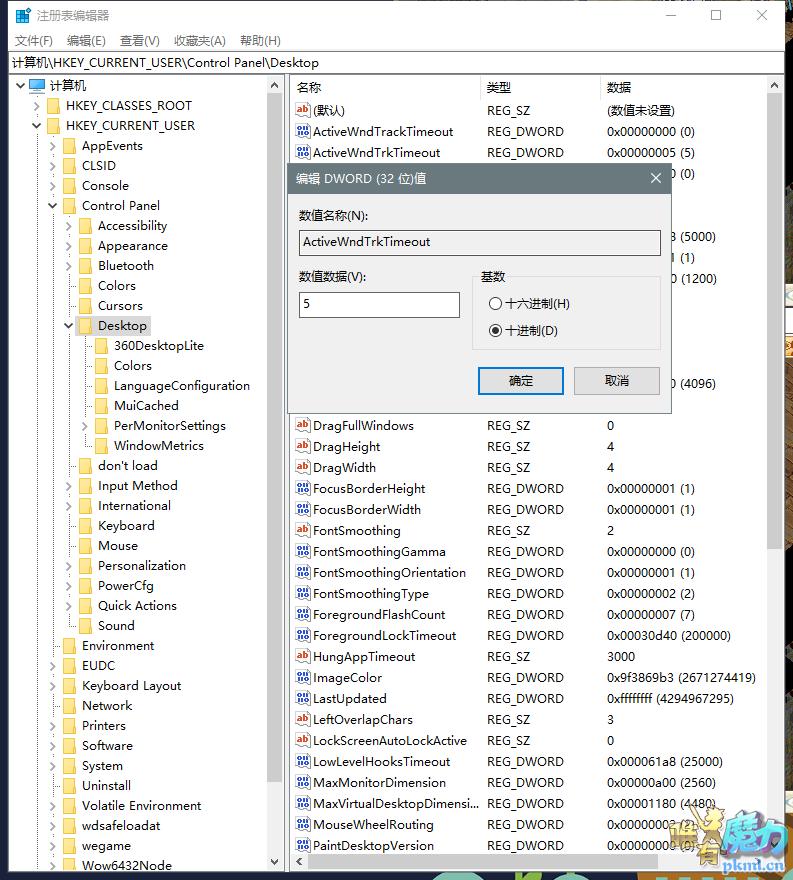
Task: Click the 数值数据(V) value input field
Action: 379,305
